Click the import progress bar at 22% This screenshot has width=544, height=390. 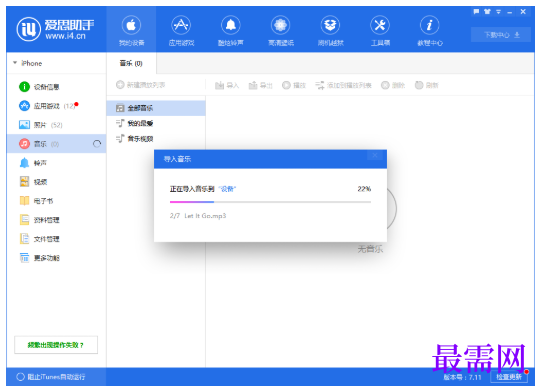[270, 202]
